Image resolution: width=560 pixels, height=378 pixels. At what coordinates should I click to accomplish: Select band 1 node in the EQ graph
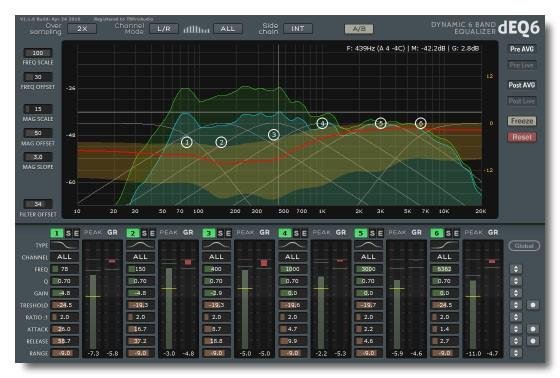pos(186,142)
